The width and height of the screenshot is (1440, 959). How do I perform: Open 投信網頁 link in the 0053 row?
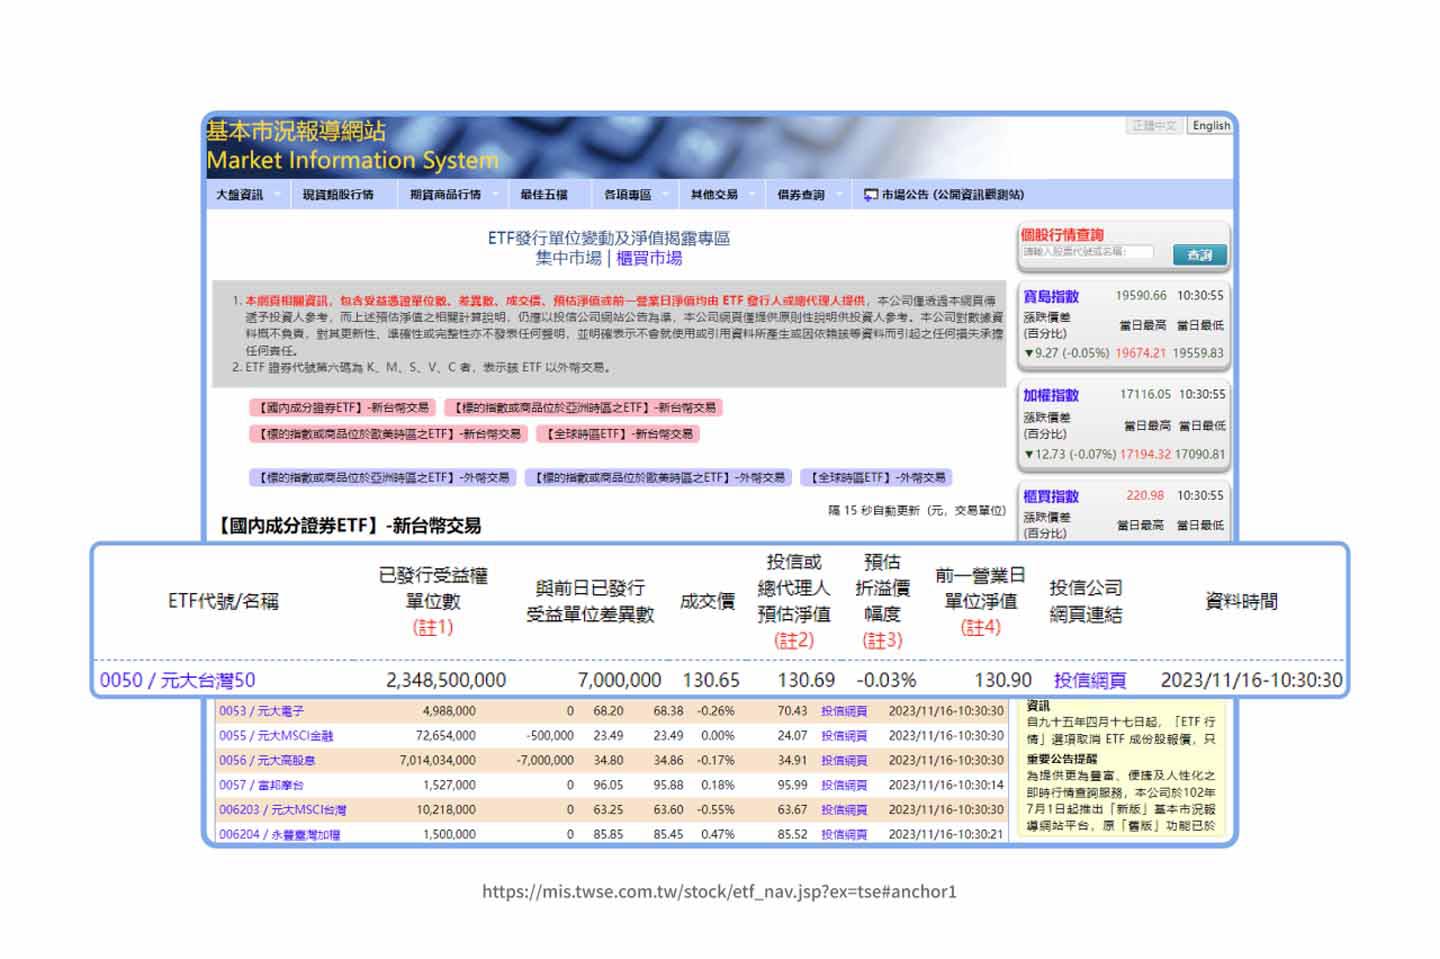(x=844, y=711)
